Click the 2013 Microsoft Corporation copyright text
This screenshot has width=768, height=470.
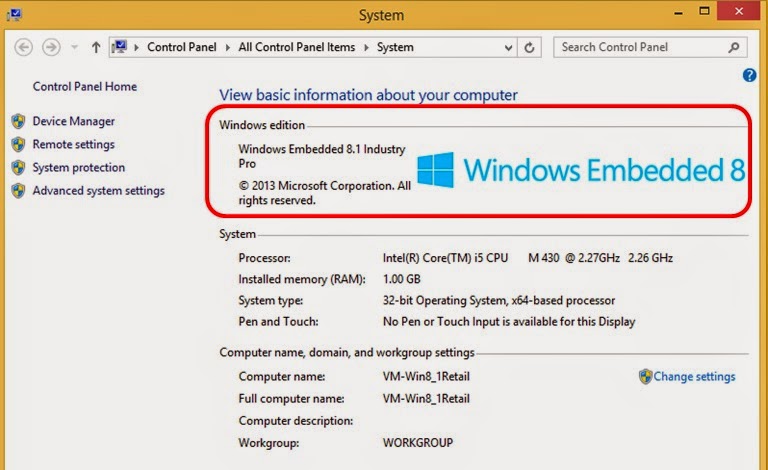click(x=325, y=193)
